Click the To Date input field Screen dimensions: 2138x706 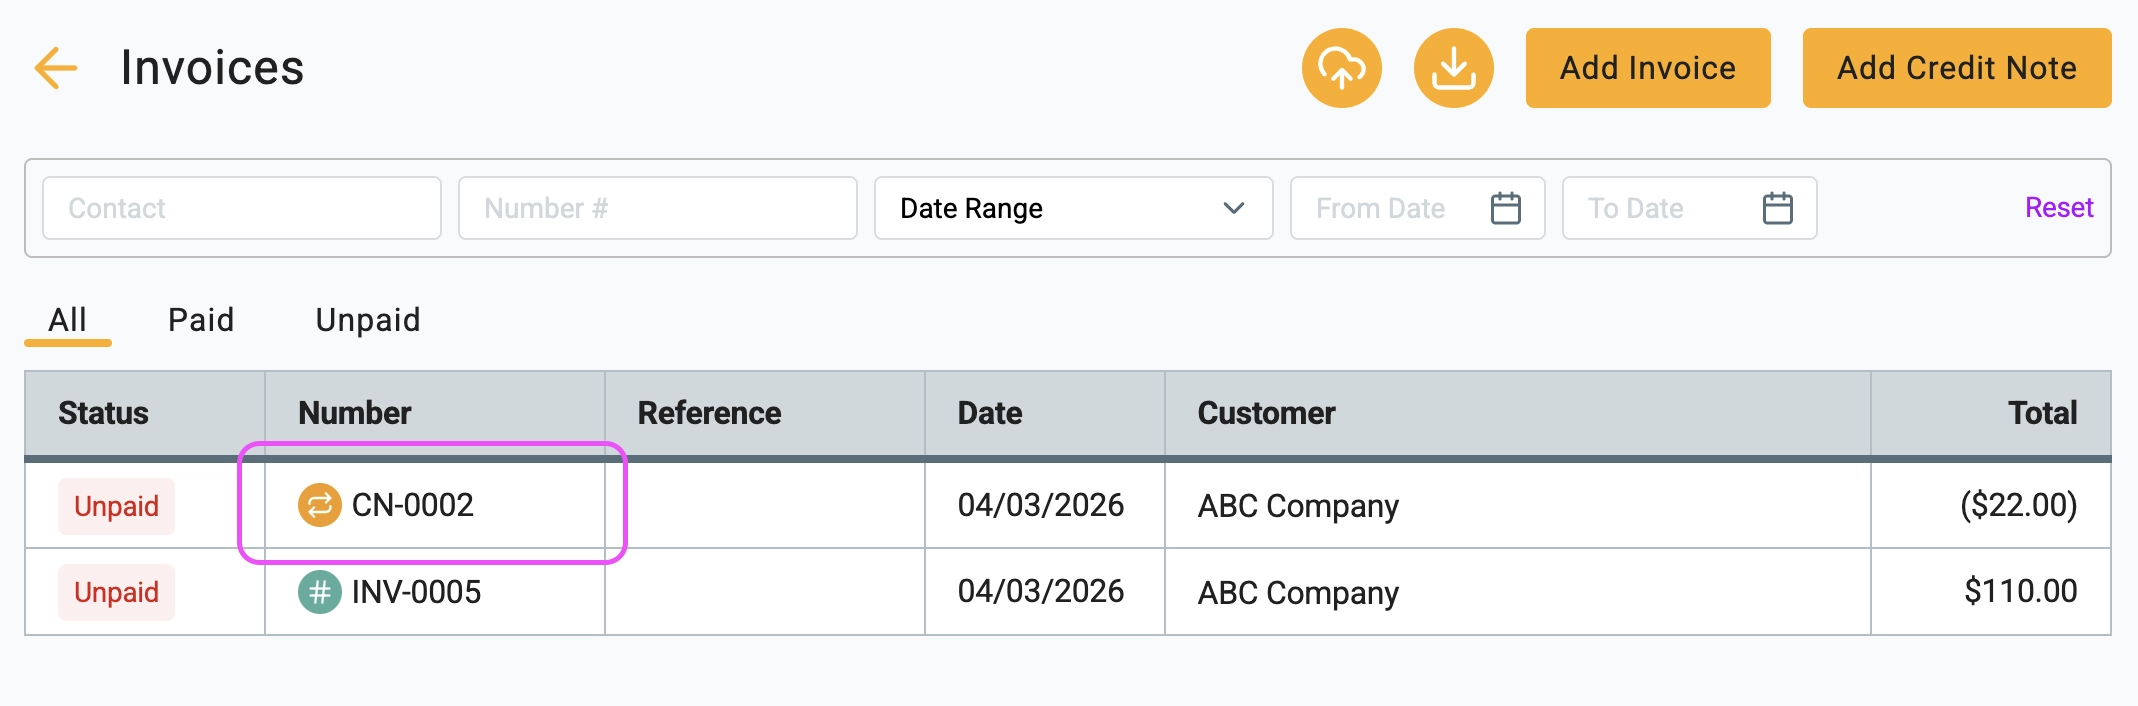click(1689, 208)
